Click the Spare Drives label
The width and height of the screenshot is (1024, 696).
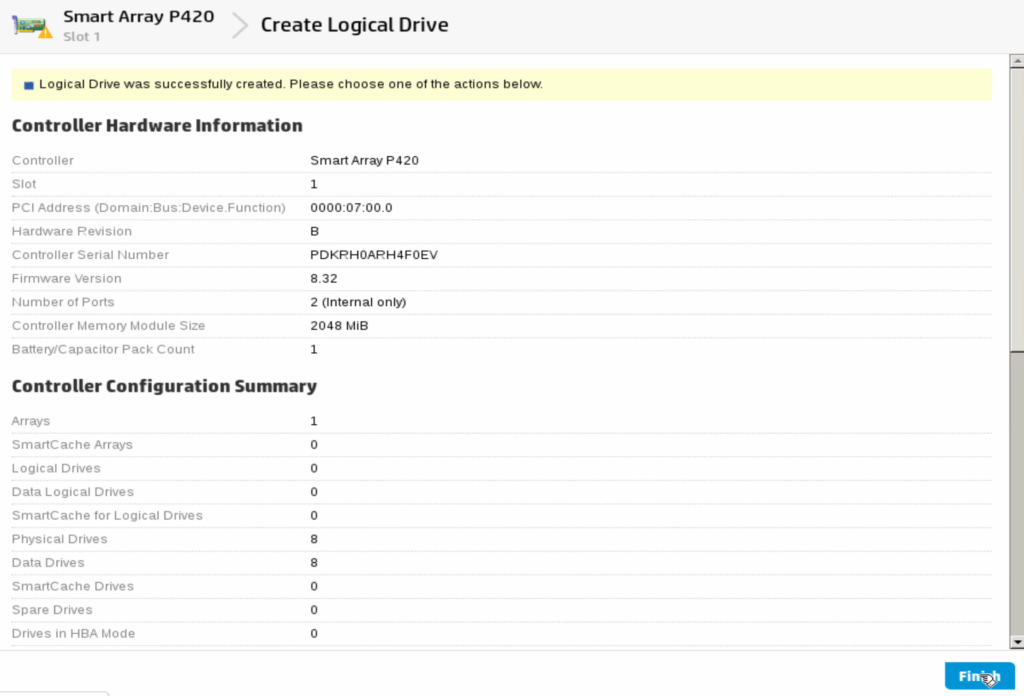point(52,610)
